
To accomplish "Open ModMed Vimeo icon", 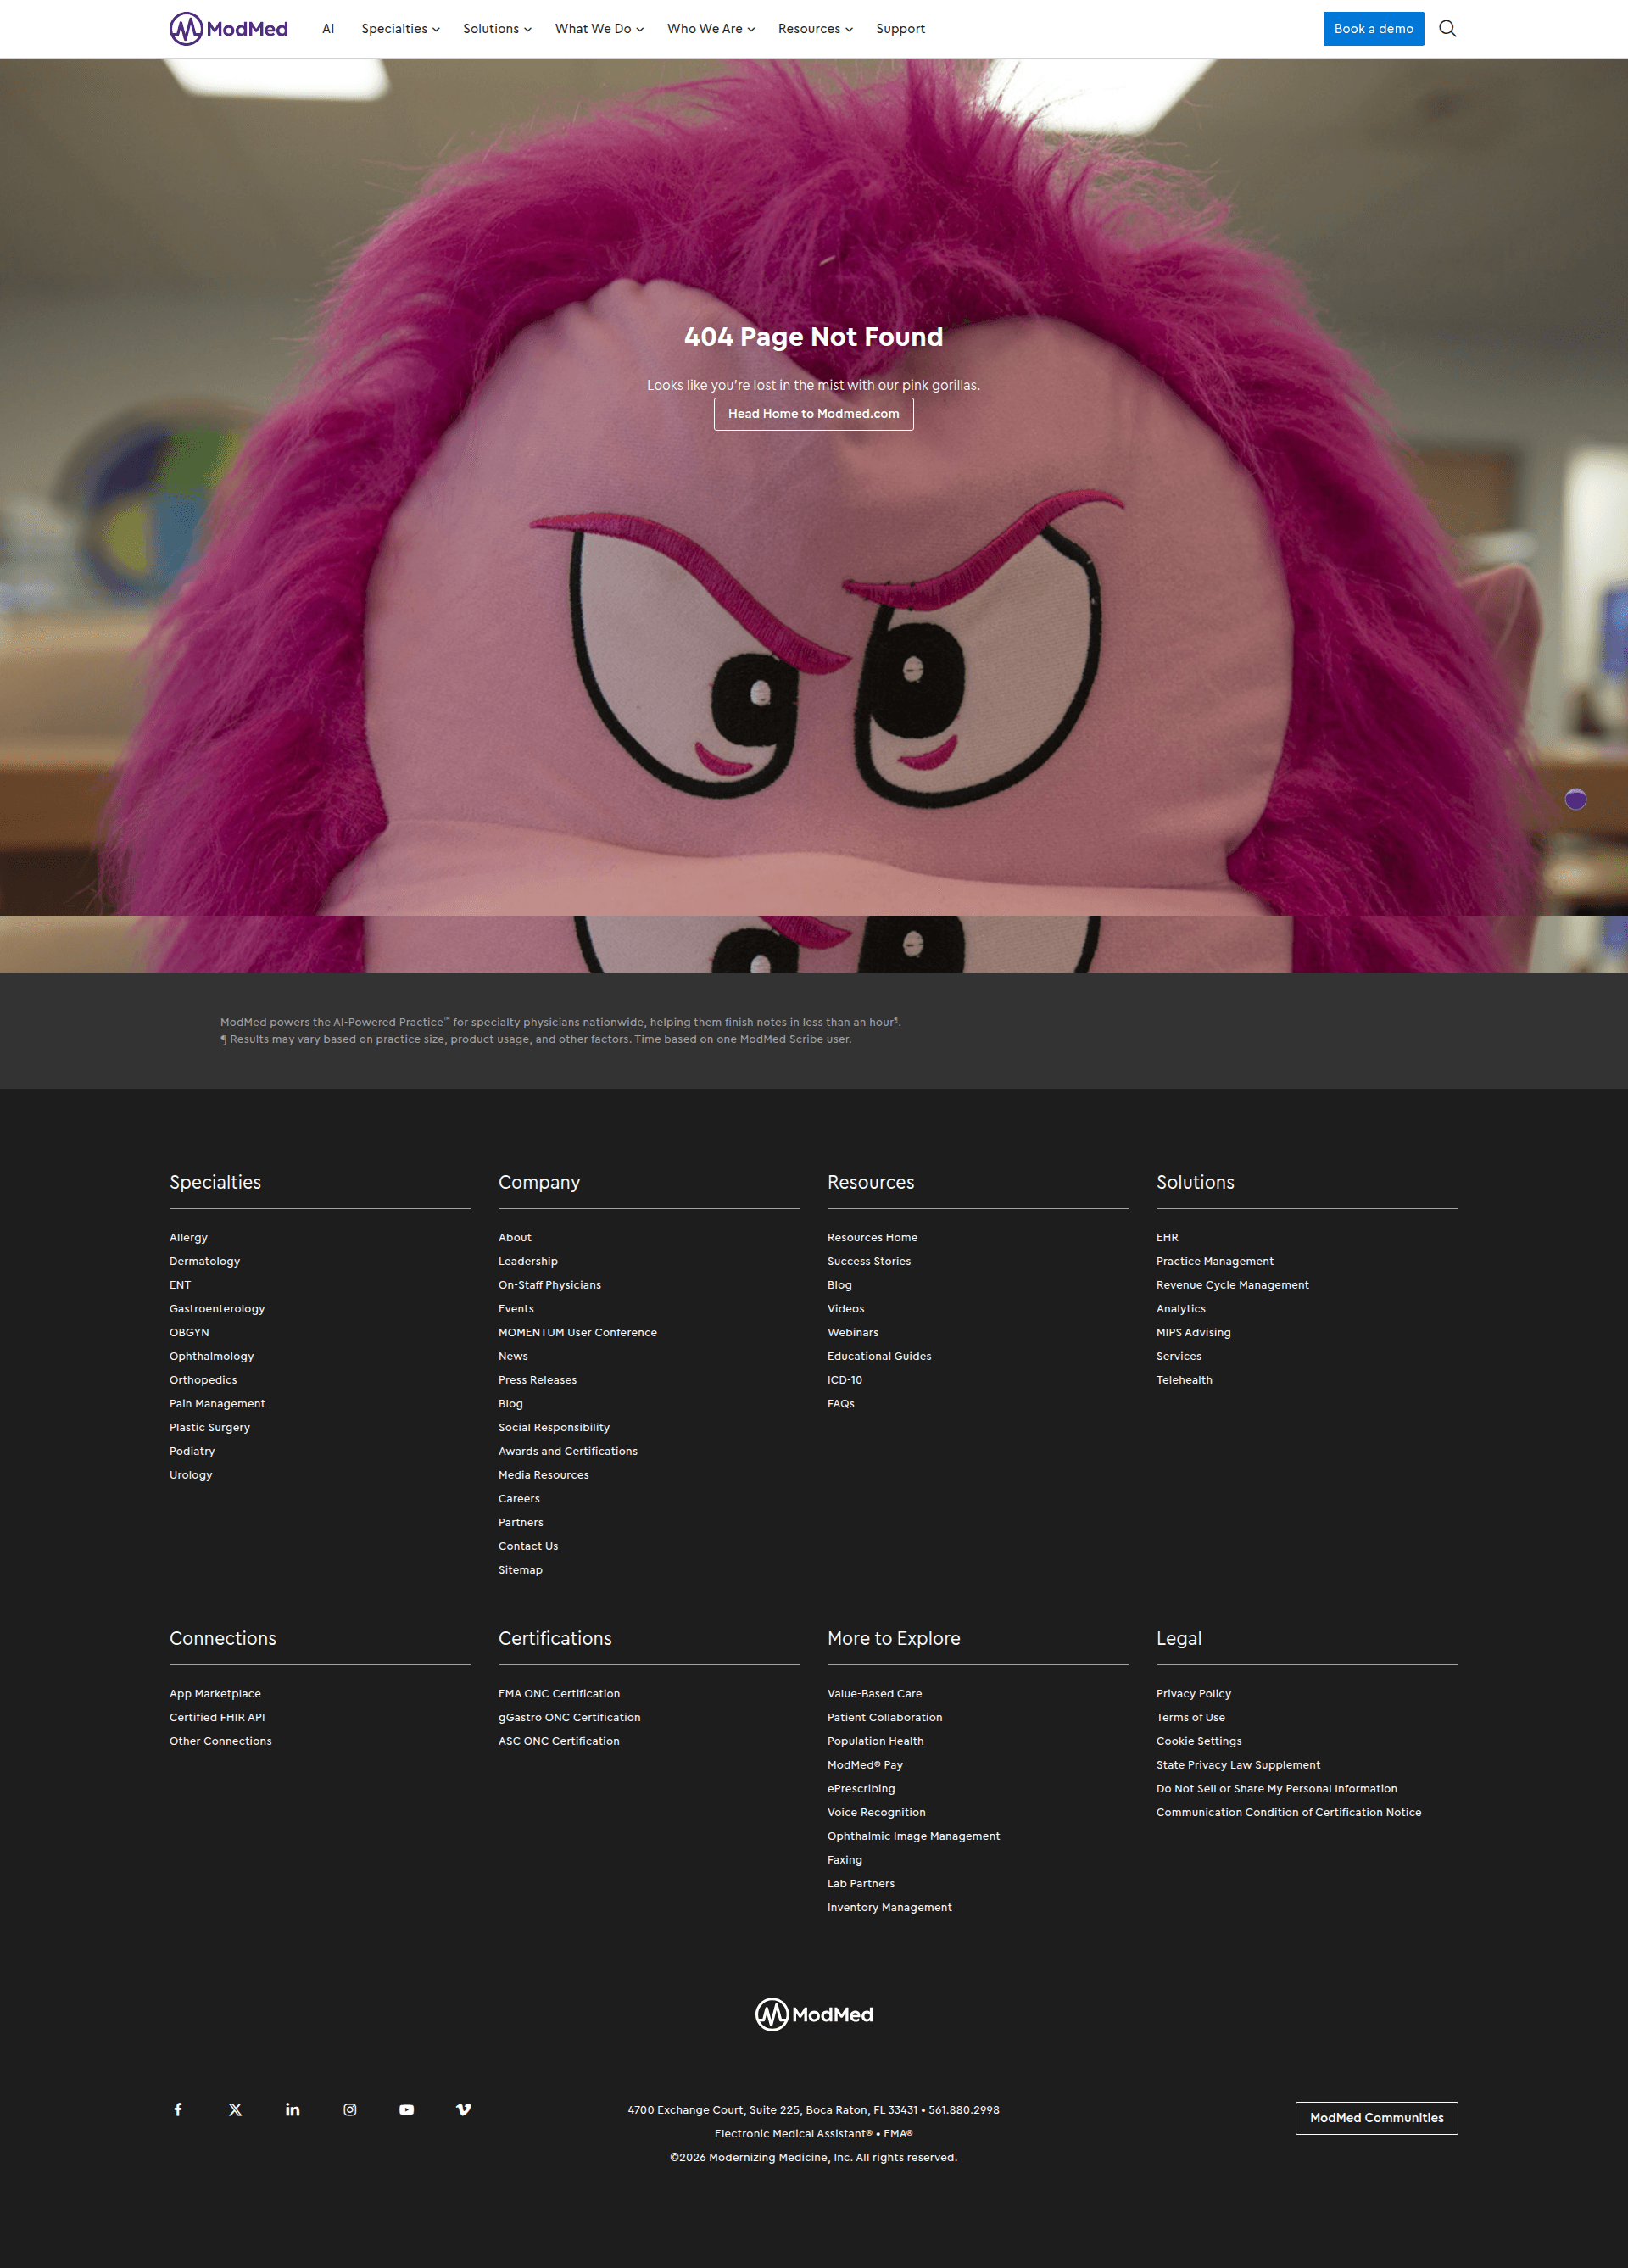I will coord(464,2109).
